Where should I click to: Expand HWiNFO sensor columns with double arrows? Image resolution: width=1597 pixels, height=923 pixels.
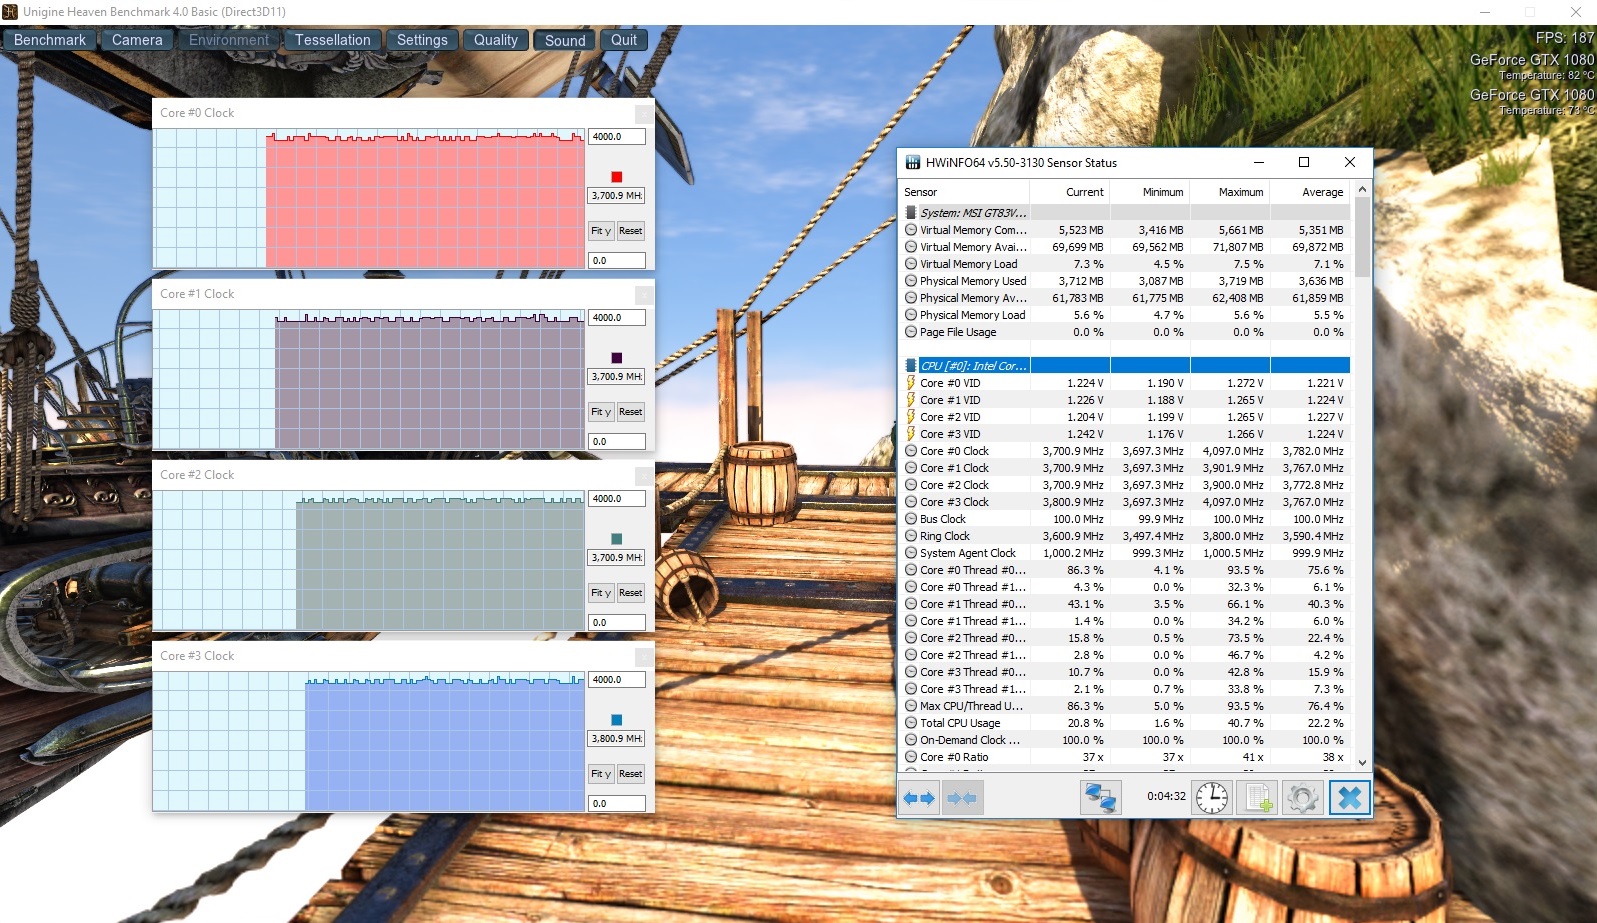(x=919, y=798)
